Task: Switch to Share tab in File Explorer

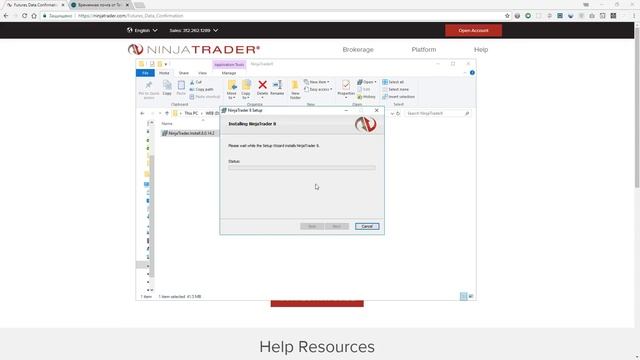Action: click(184, 73)
